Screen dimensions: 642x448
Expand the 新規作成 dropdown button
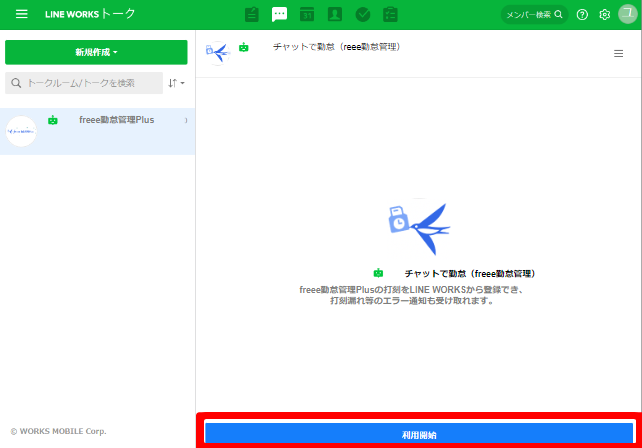tap(96, 52)
